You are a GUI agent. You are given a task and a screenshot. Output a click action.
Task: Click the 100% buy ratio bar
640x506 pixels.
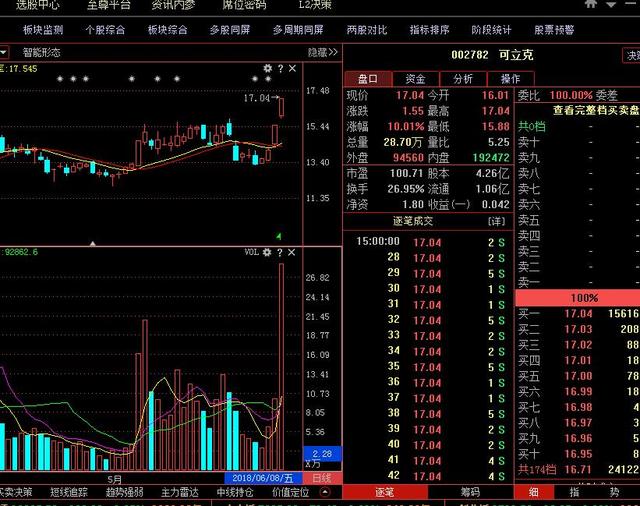(x=584, y=298)
